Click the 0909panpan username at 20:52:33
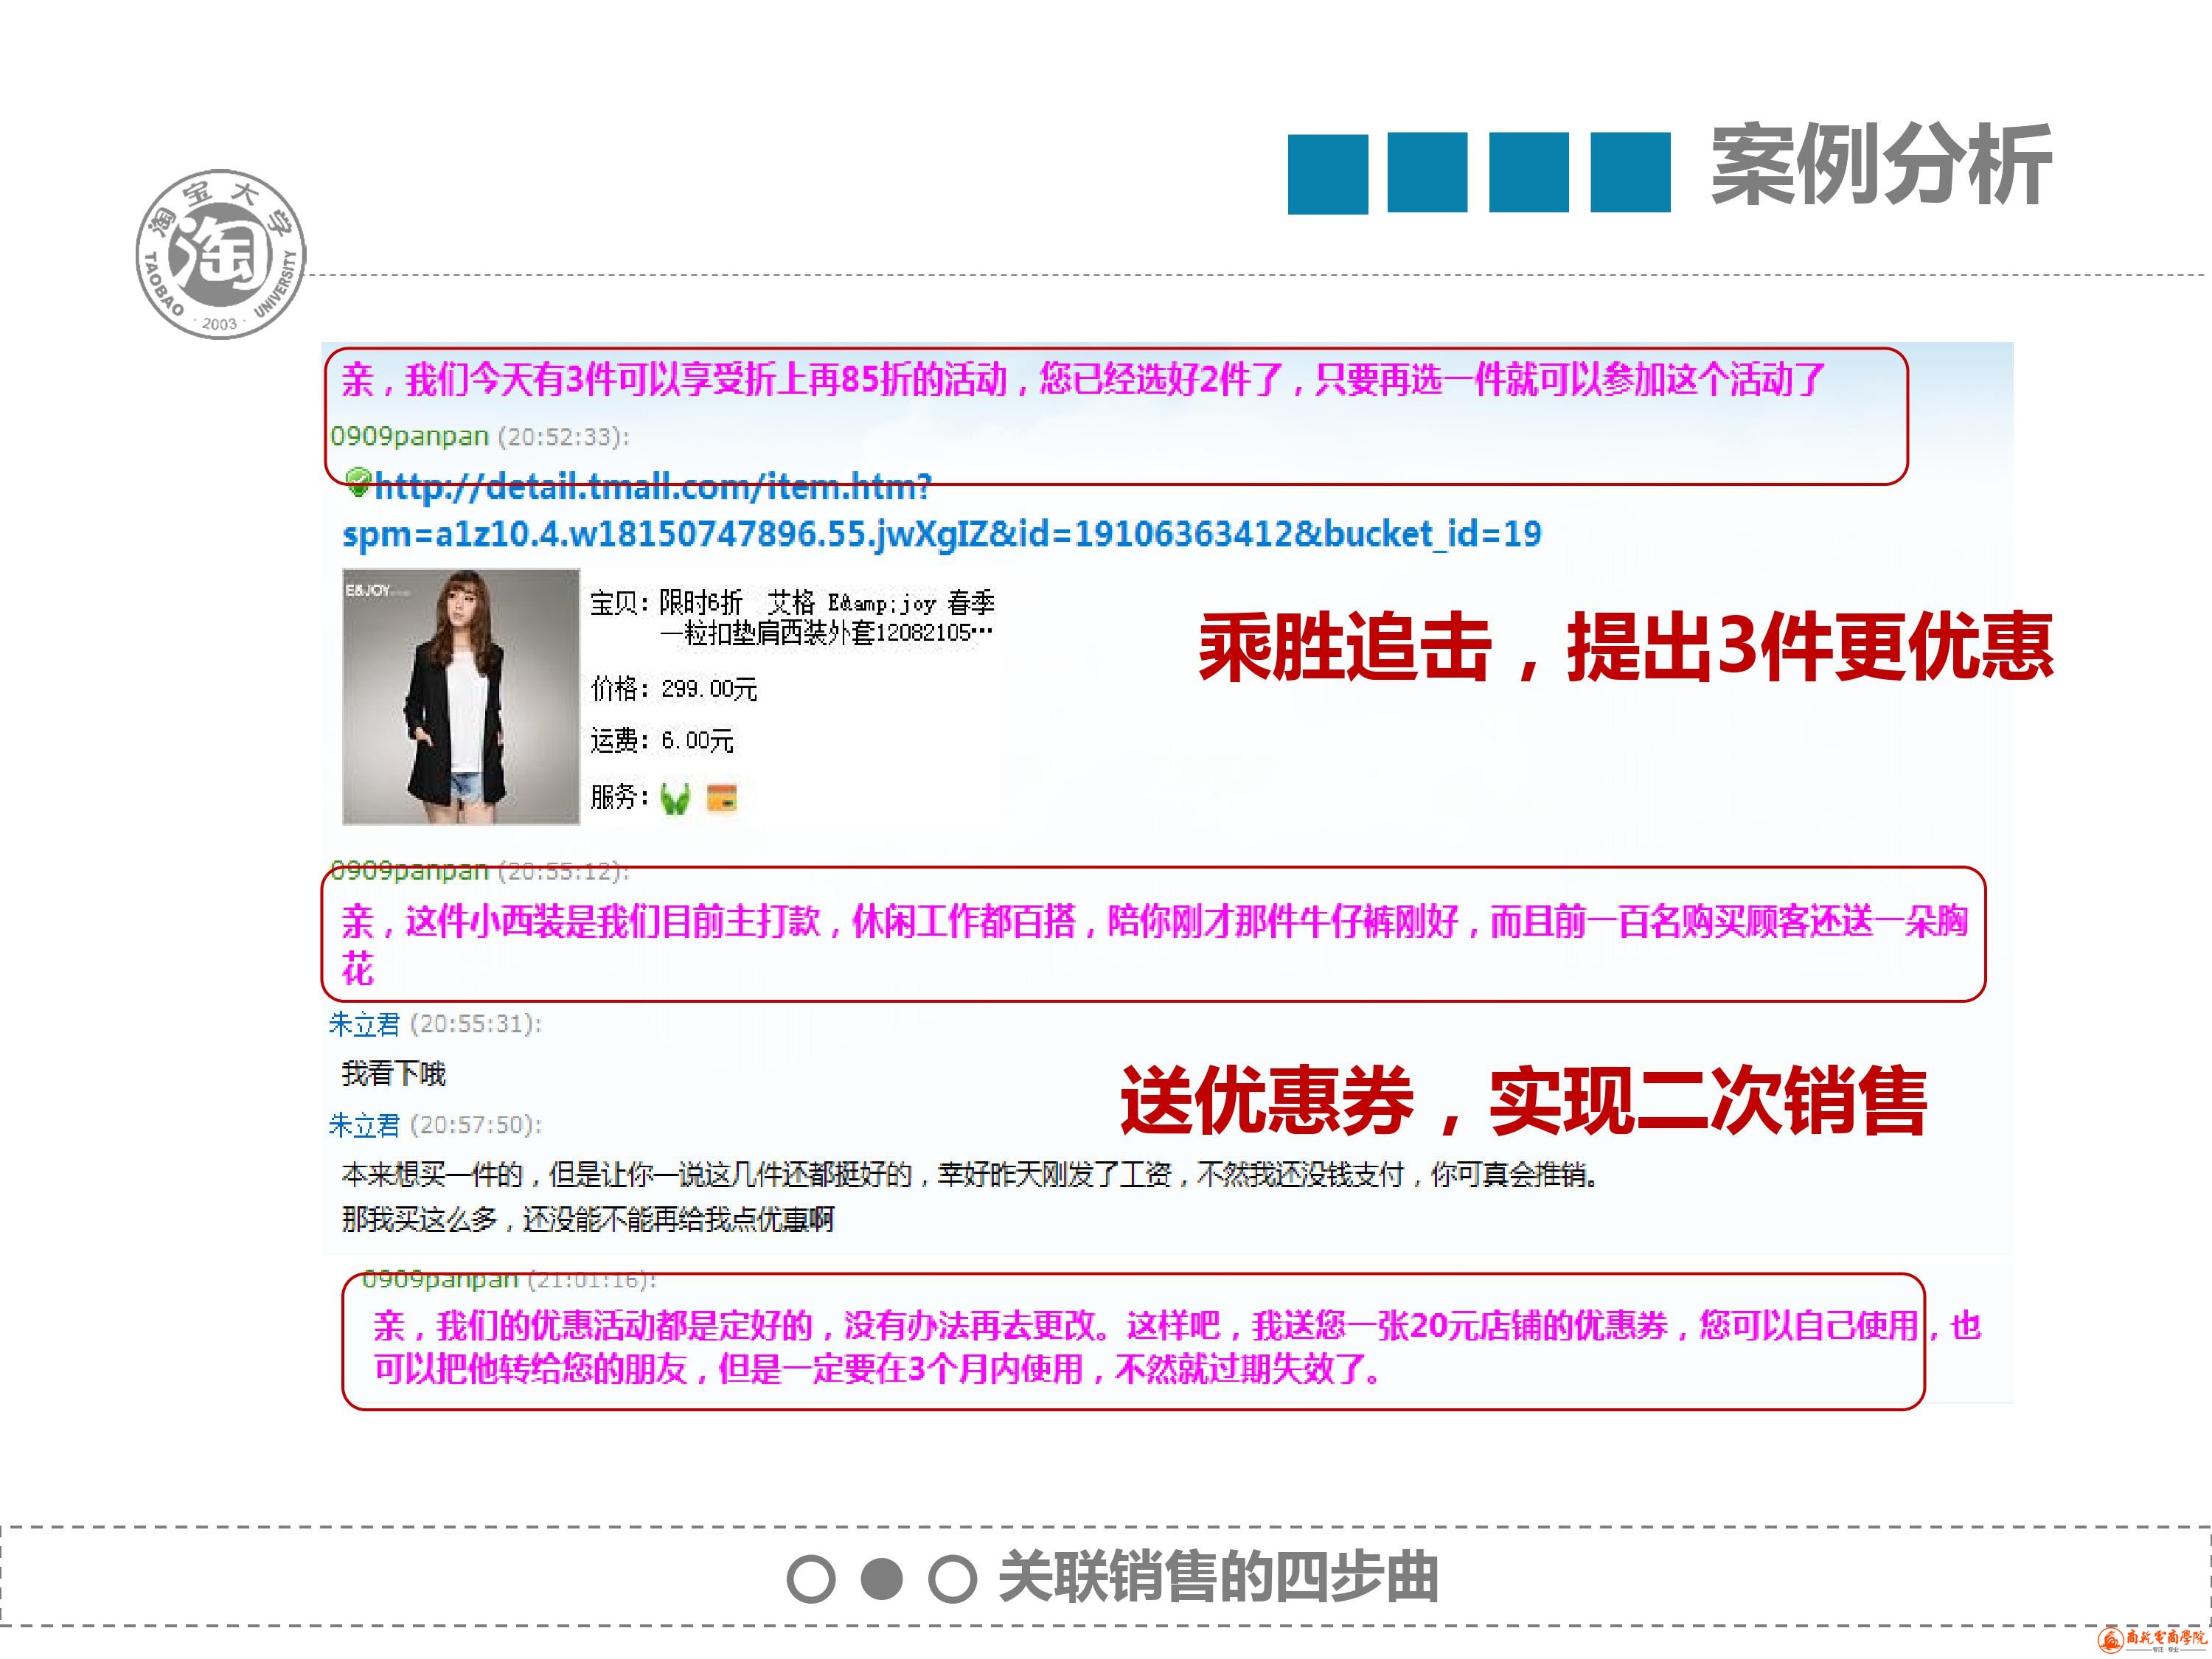Image resolution: width=2212 pixels, height=1659 pixels. point(409,437)
